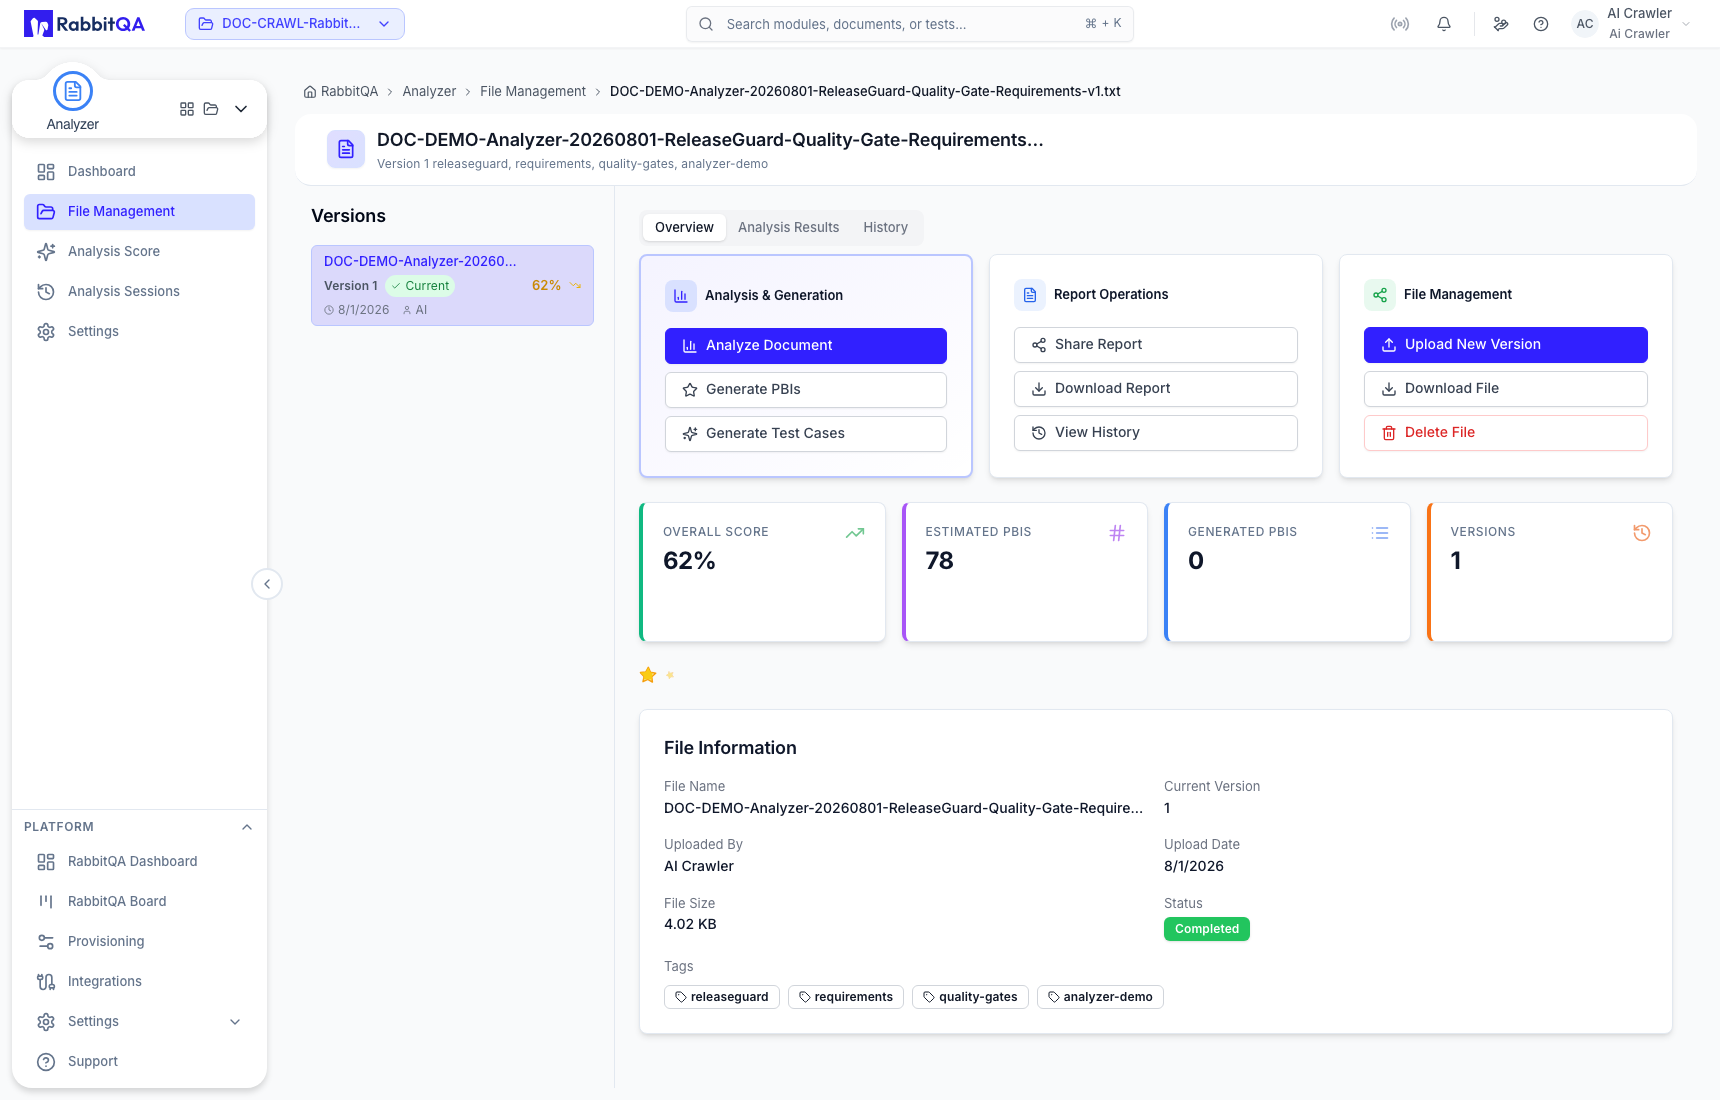
Task: Open Provisioning under Platform
Action: [x=139, y=942]
